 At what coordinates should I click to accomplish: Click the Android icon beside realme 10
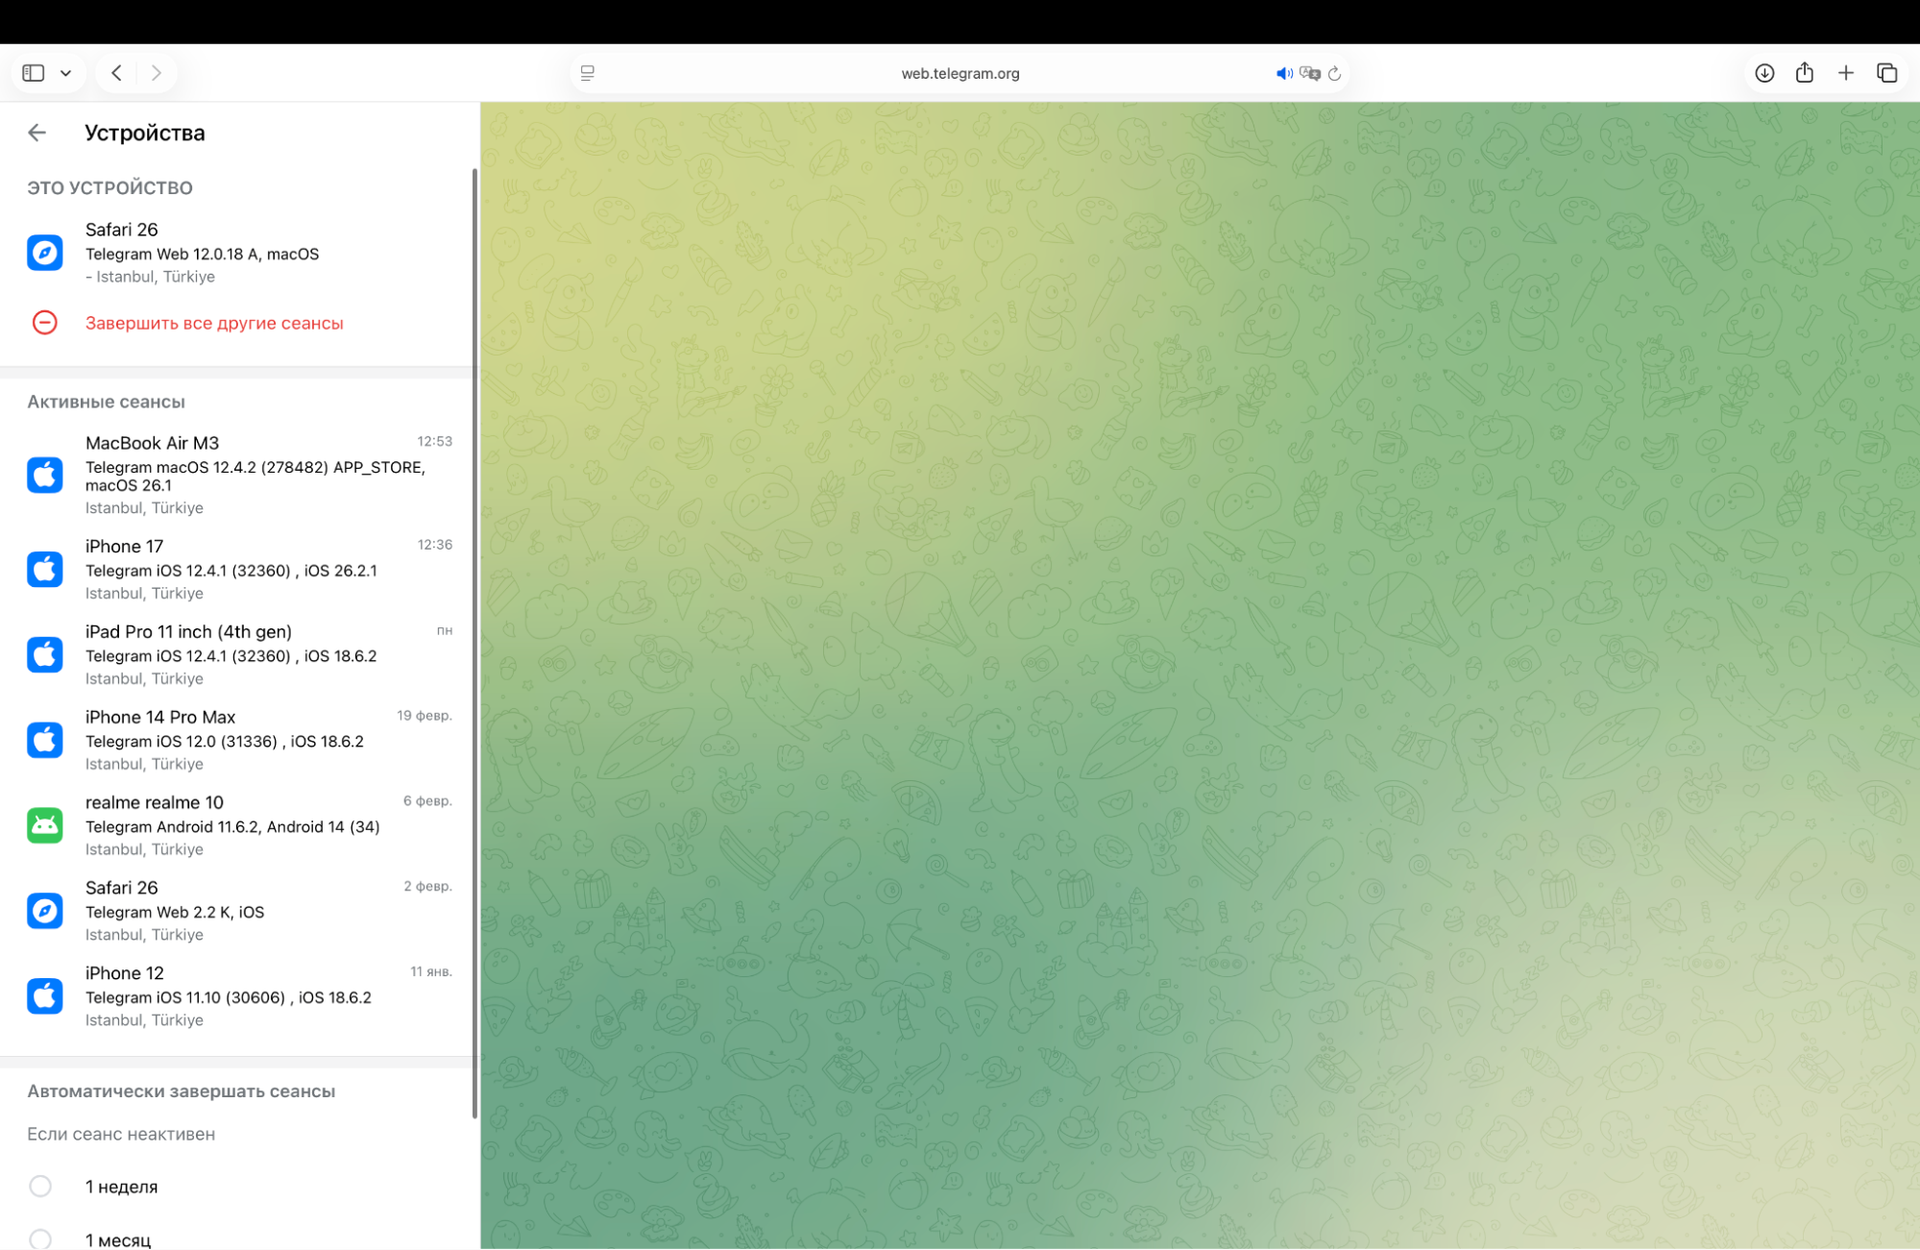click(45, 825)
